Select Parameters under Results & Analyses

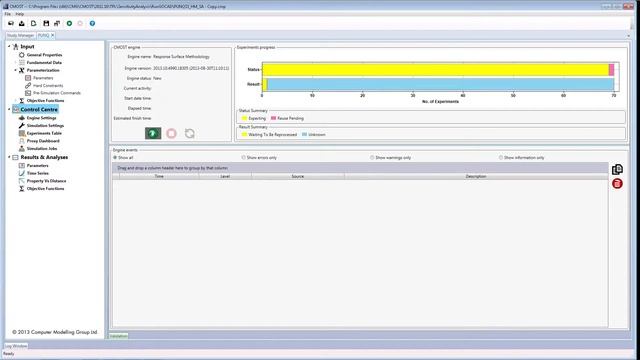[38, 166]
